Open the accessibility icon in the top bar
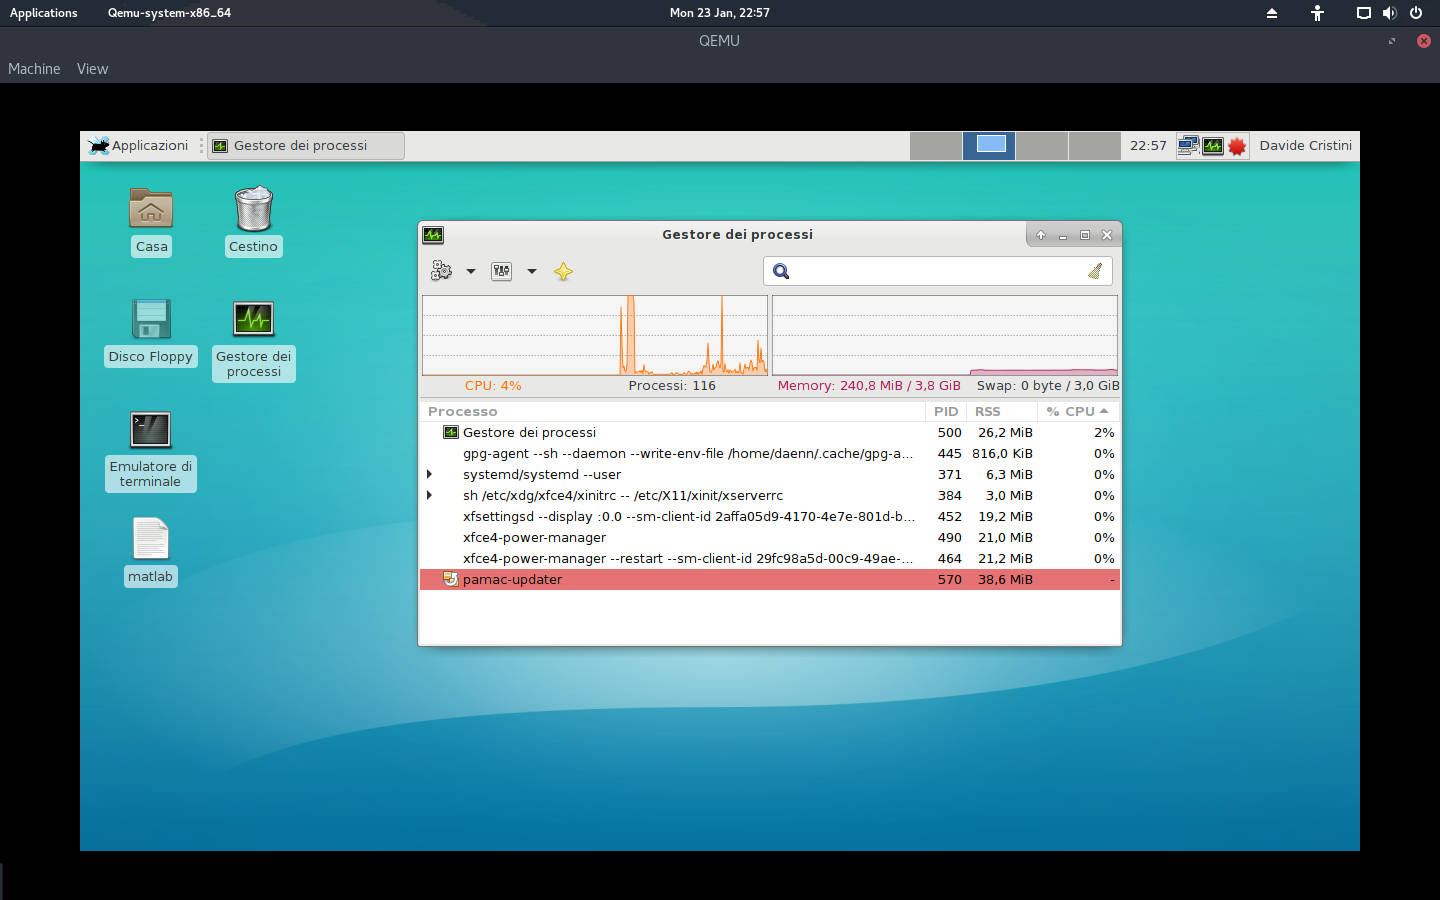This screenshot has width=1440, height=900. pos(1318,13)
